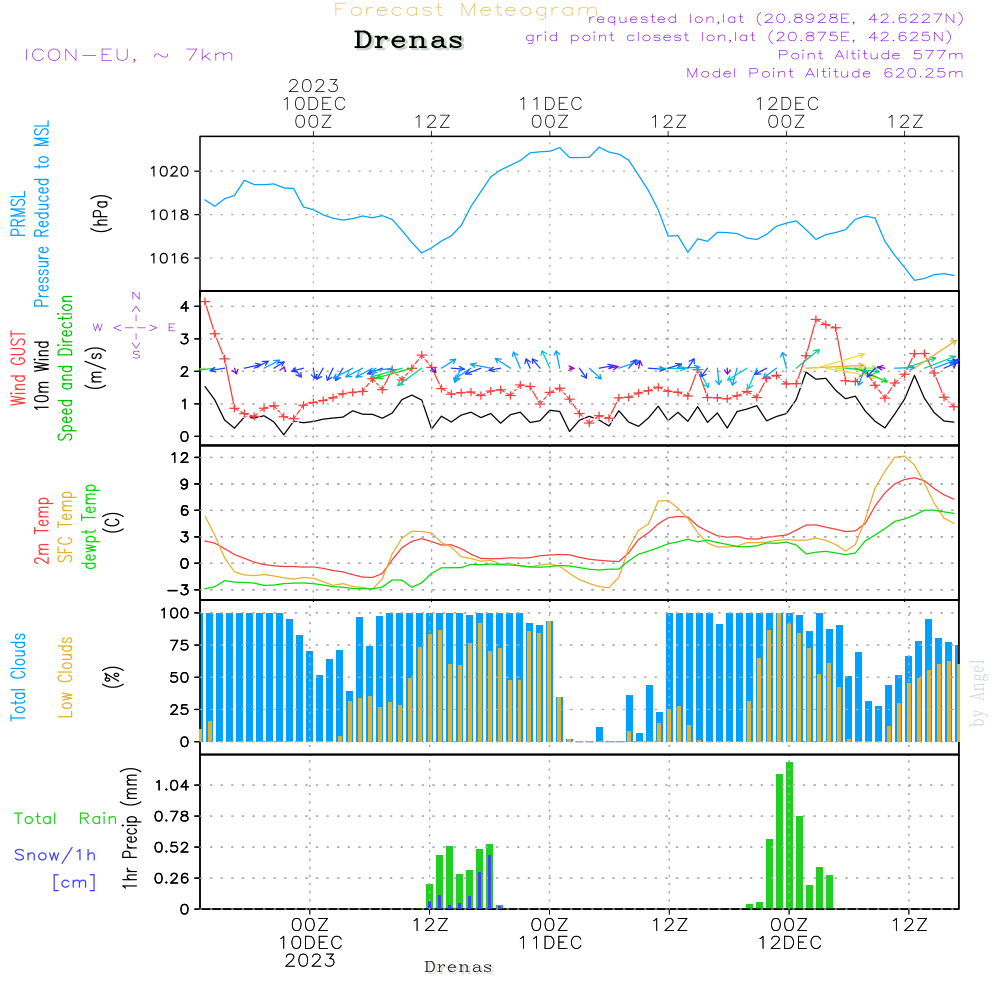Click the N-S-W-E compass rose
The image size is (1000, 1000).
(x=135, y=327)
